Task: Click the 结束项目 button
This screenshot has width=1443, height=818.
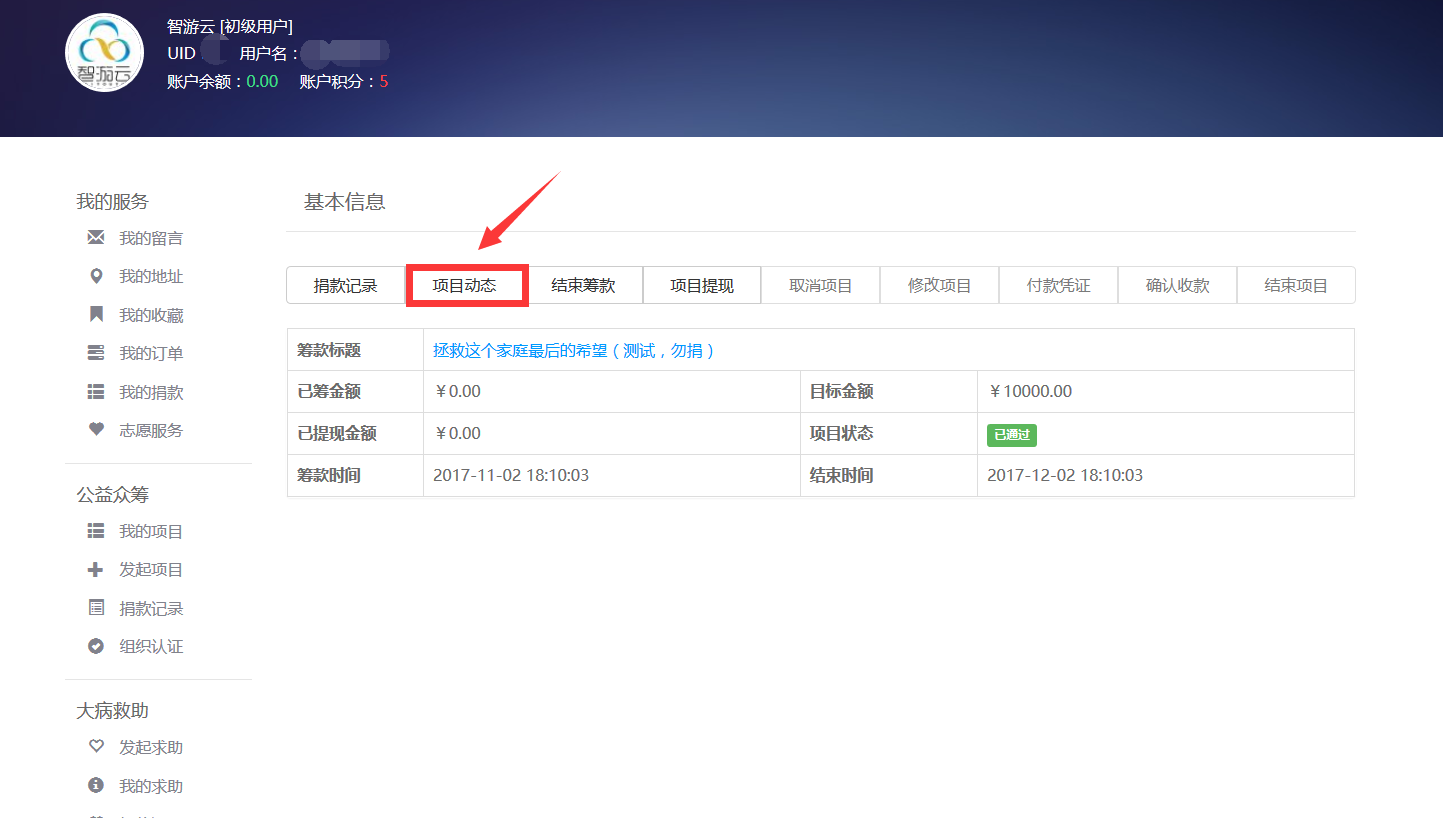Action: click(1296, 285)
